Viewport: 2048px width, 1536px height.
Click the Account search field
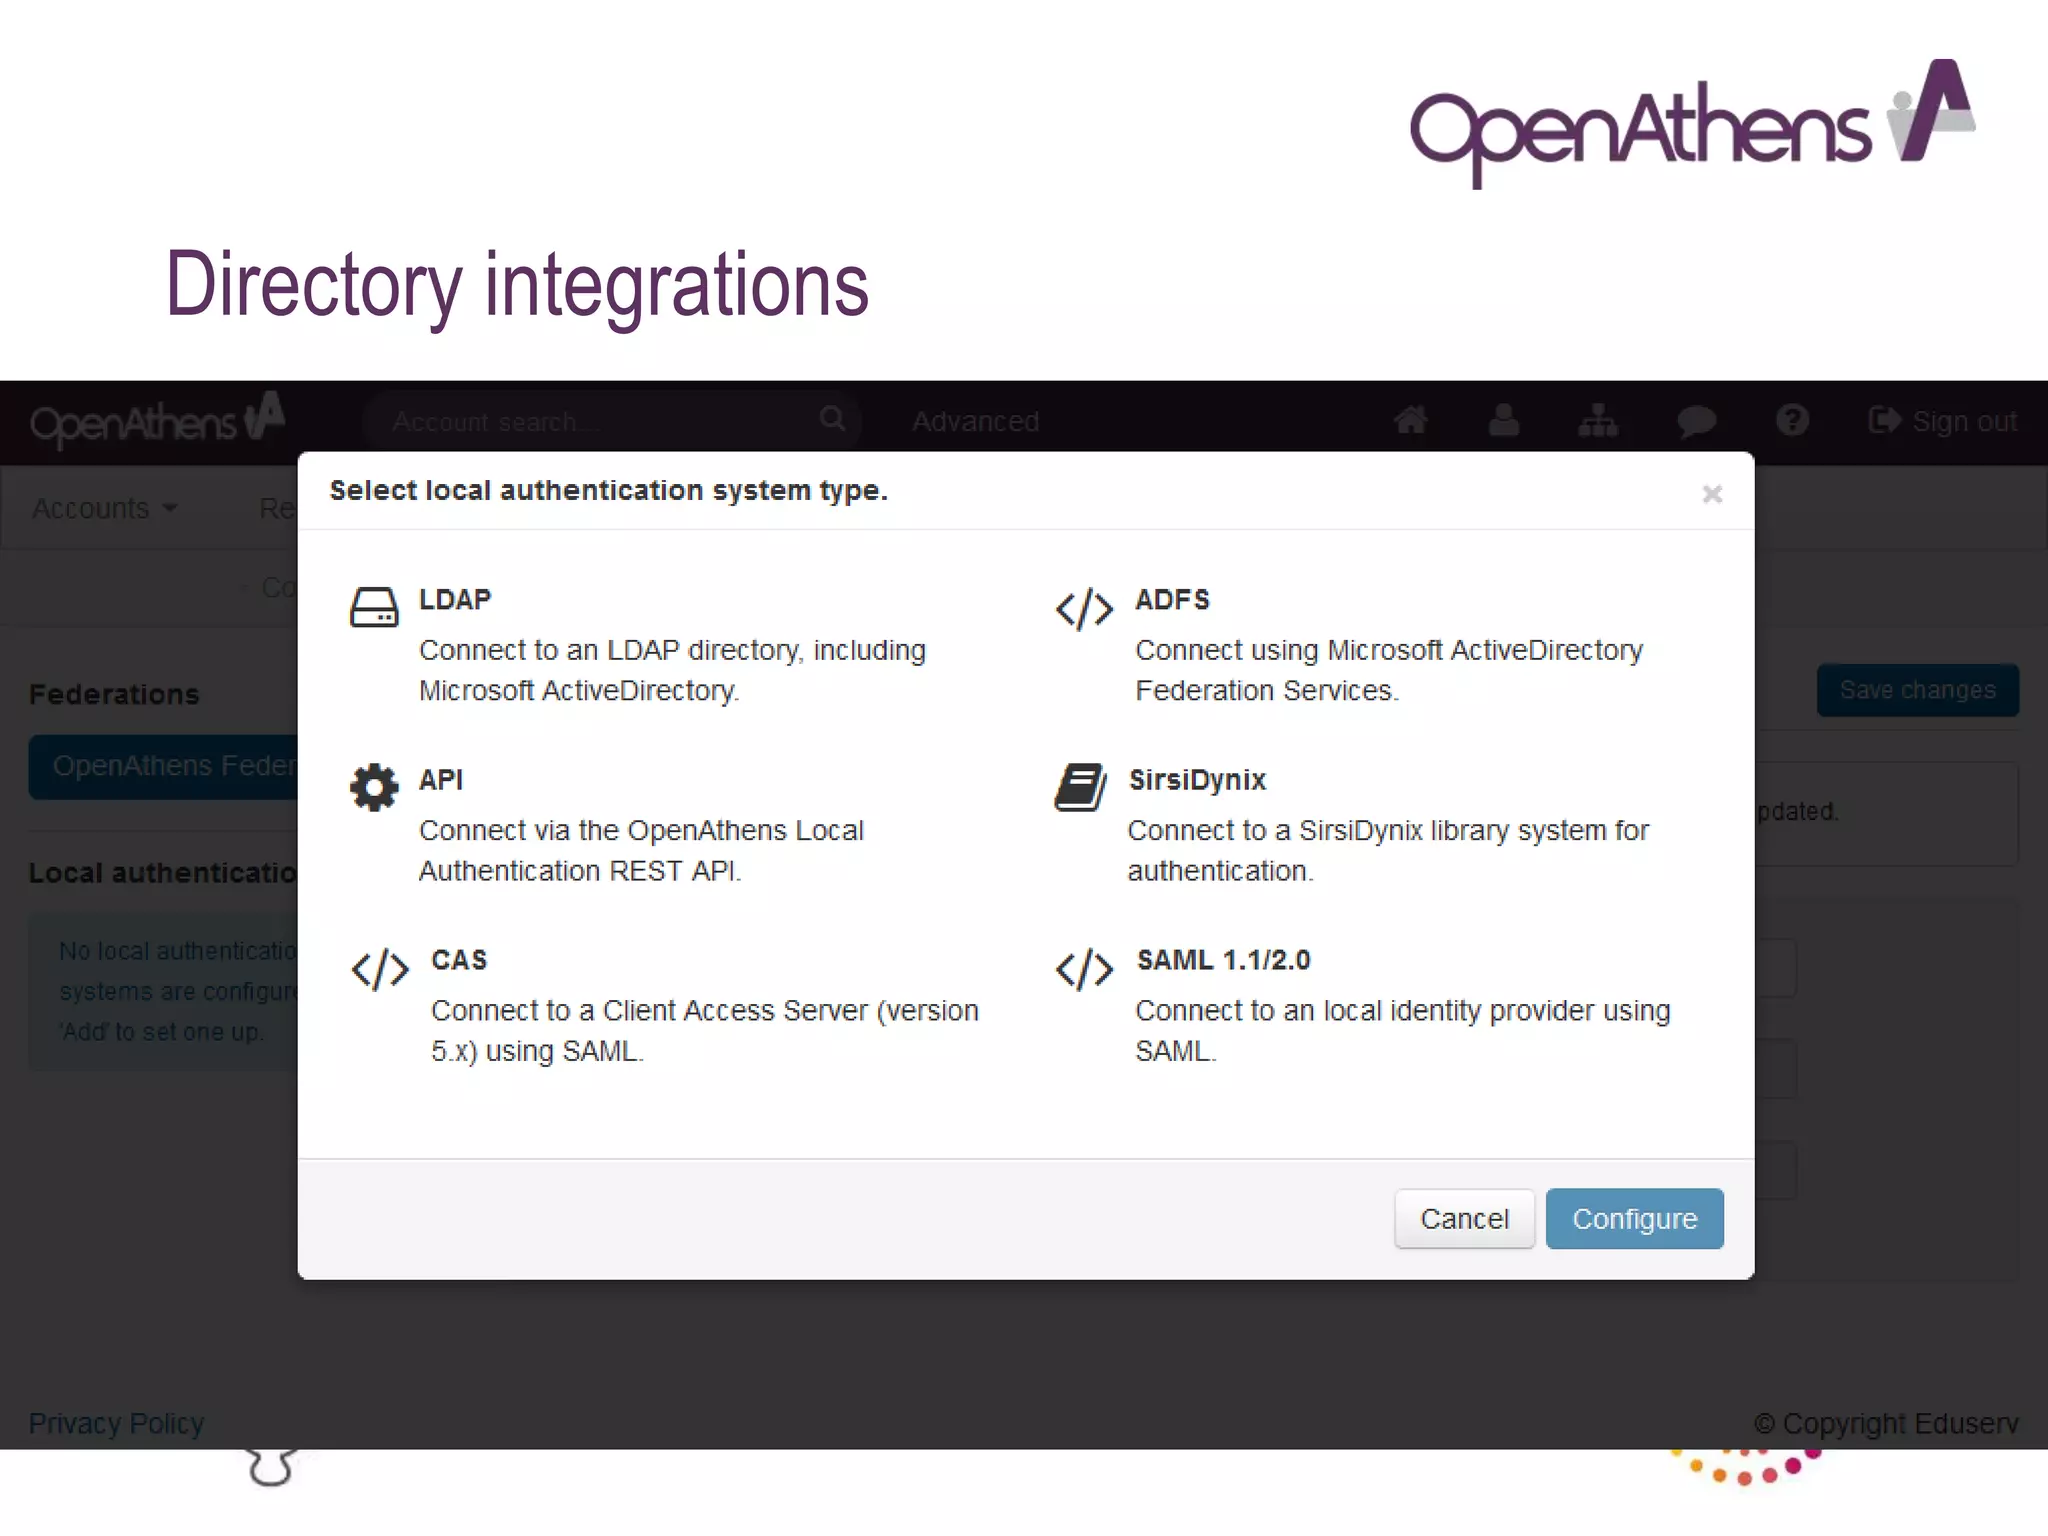point(612,421)
